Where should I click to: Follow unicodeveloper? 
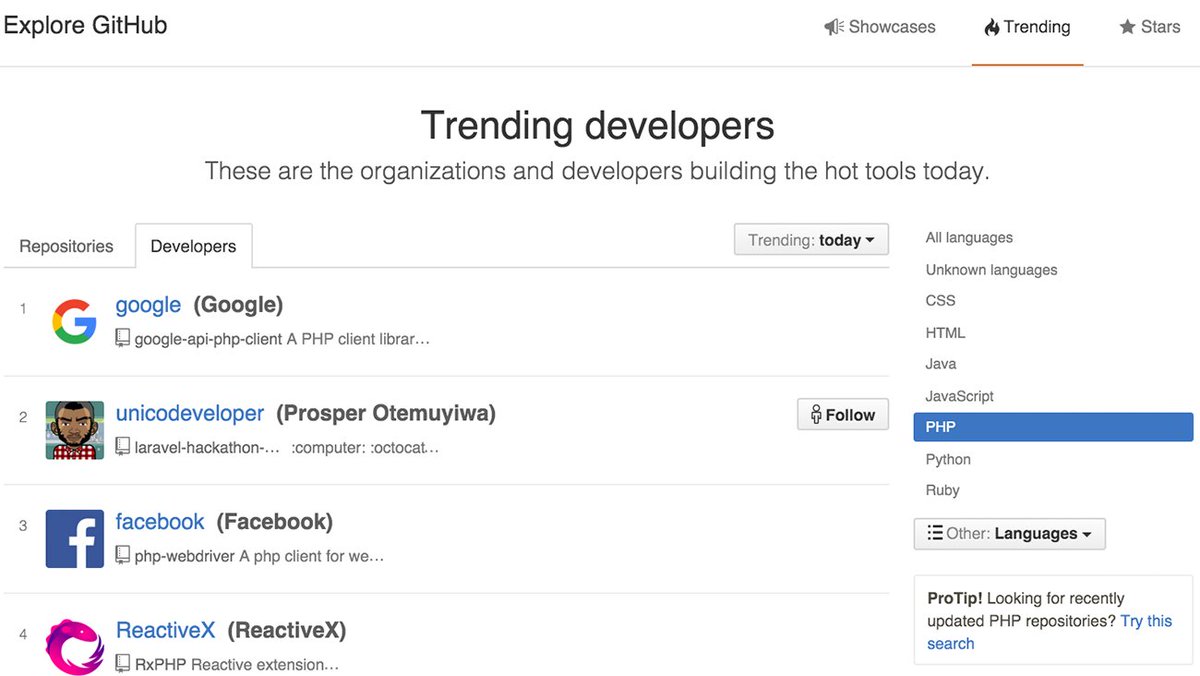843,415
